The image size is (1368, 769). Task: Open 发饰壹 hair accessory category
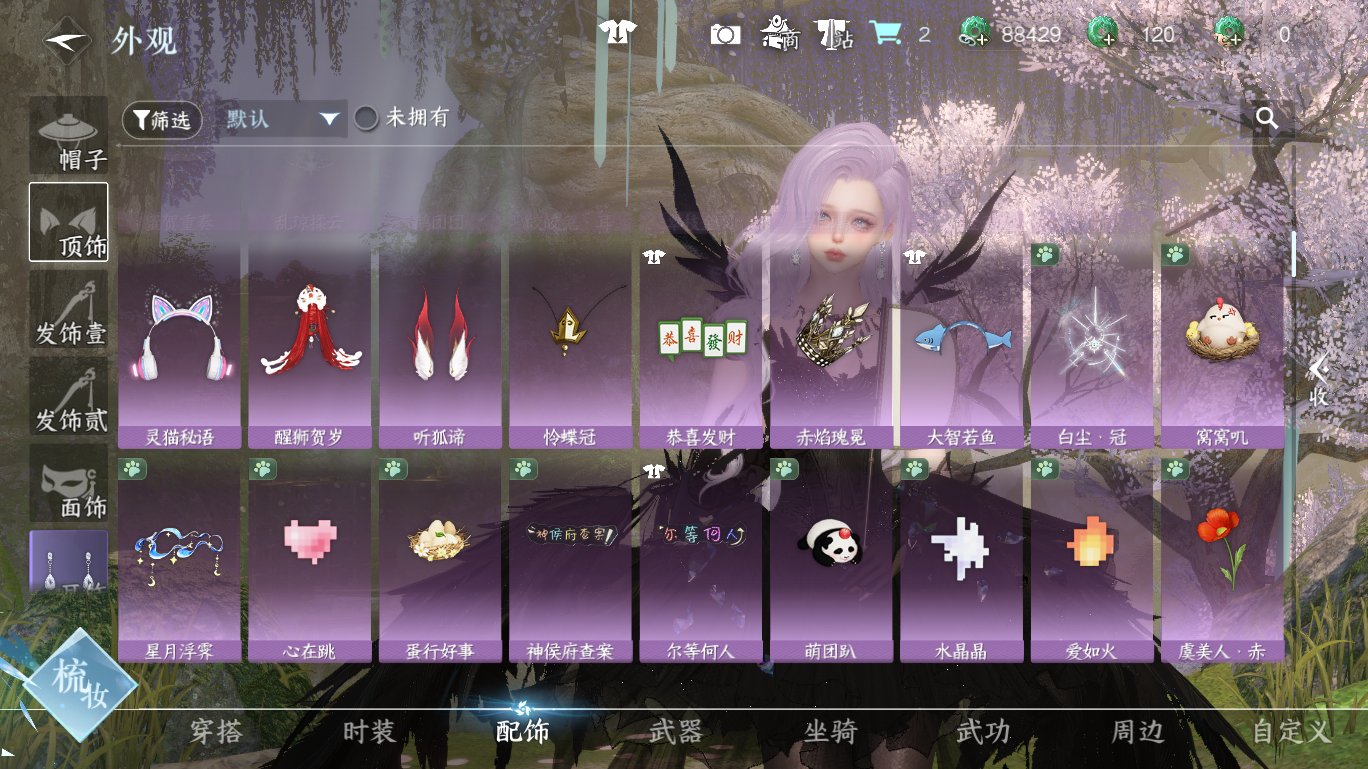coord(68,310)
